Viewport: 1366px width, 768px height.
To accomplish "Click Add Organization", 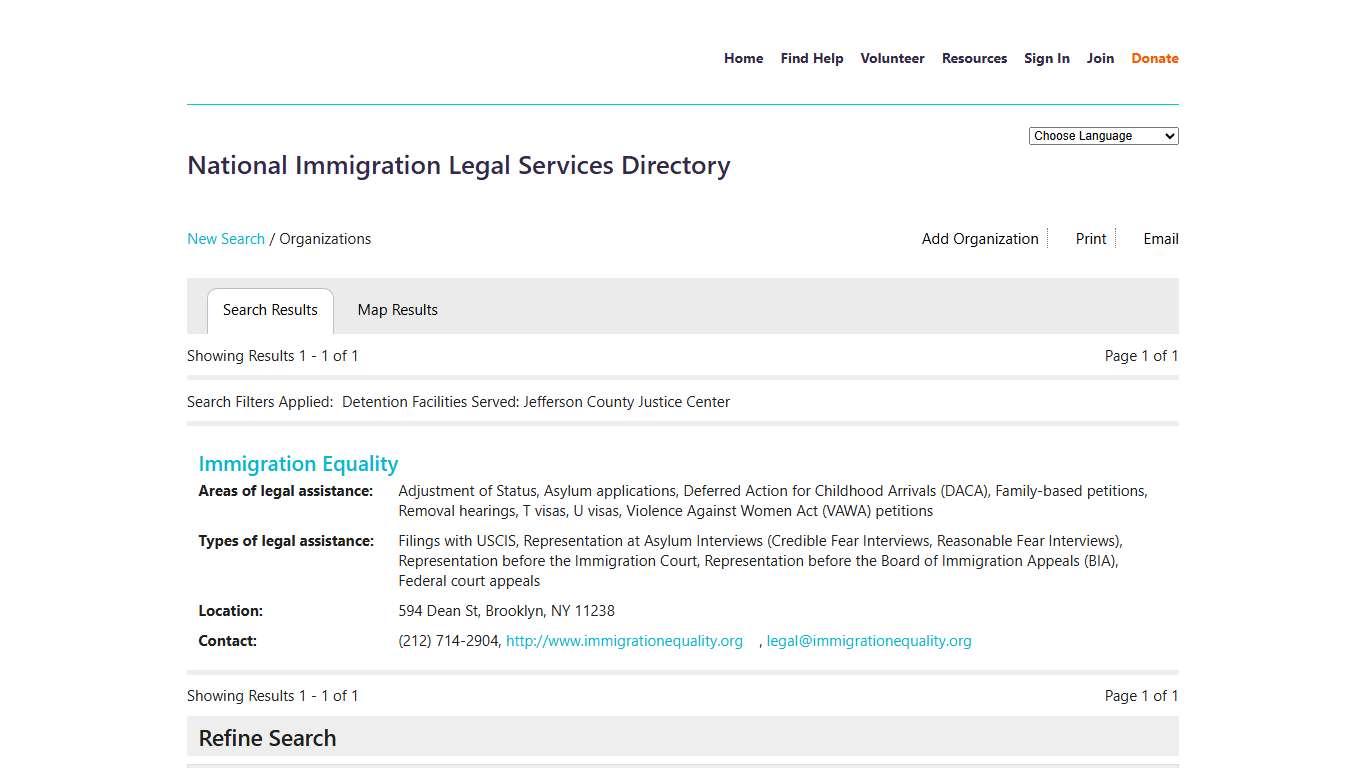I will (979, 238).
